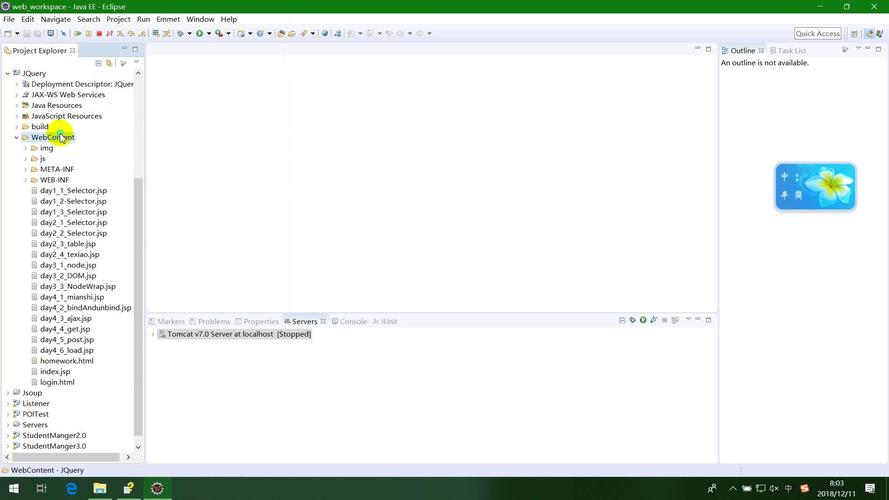Minimize the Project Explorer panel

(124, 49)
